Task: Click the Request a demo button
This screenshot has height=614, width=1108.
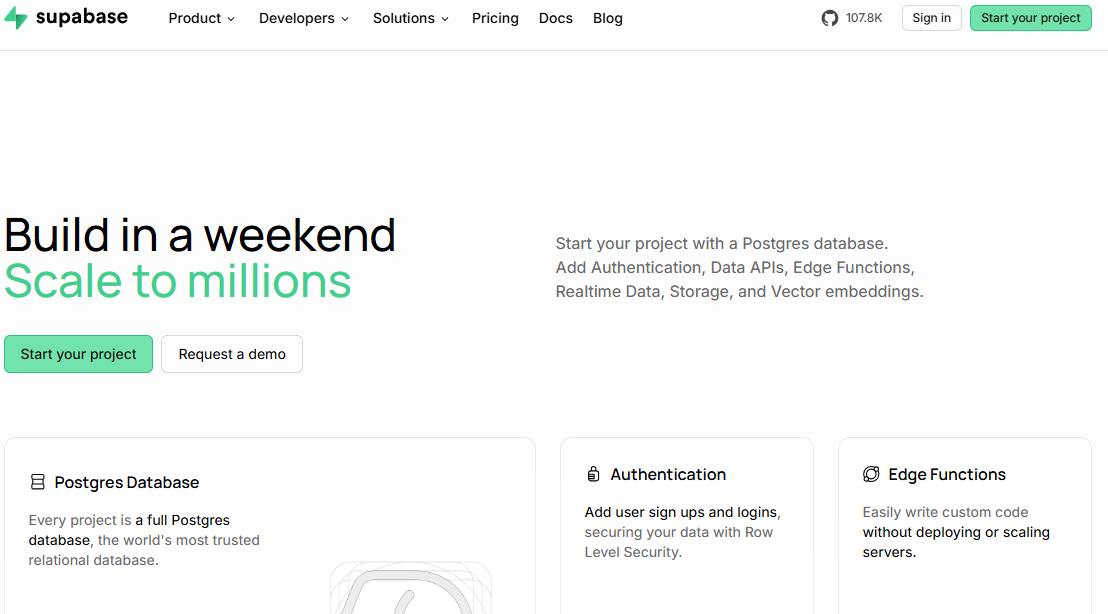Action: (232, 354)
